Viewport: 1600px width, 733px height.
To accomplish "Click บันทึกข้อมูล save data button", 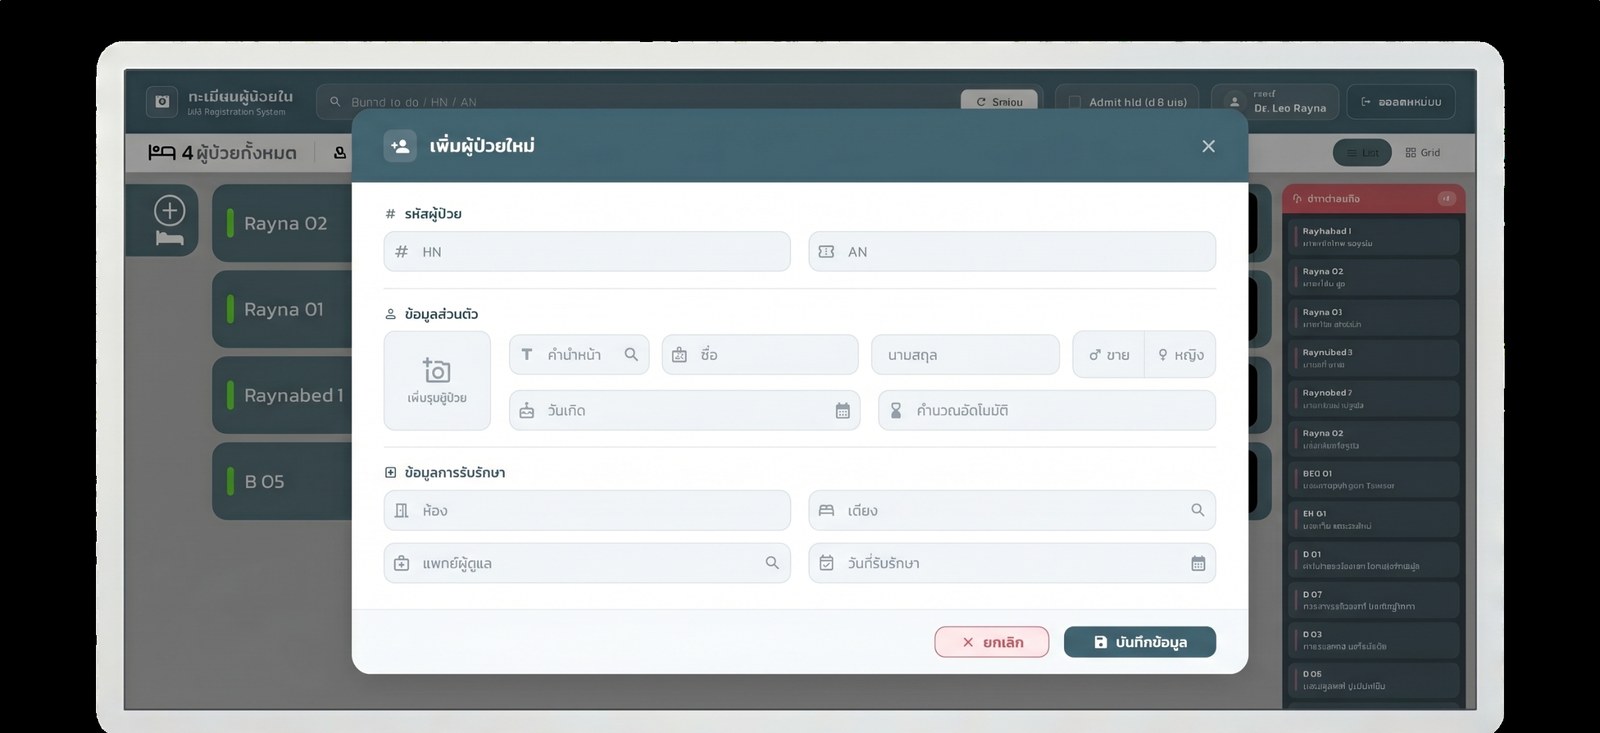I will 1140,642.
